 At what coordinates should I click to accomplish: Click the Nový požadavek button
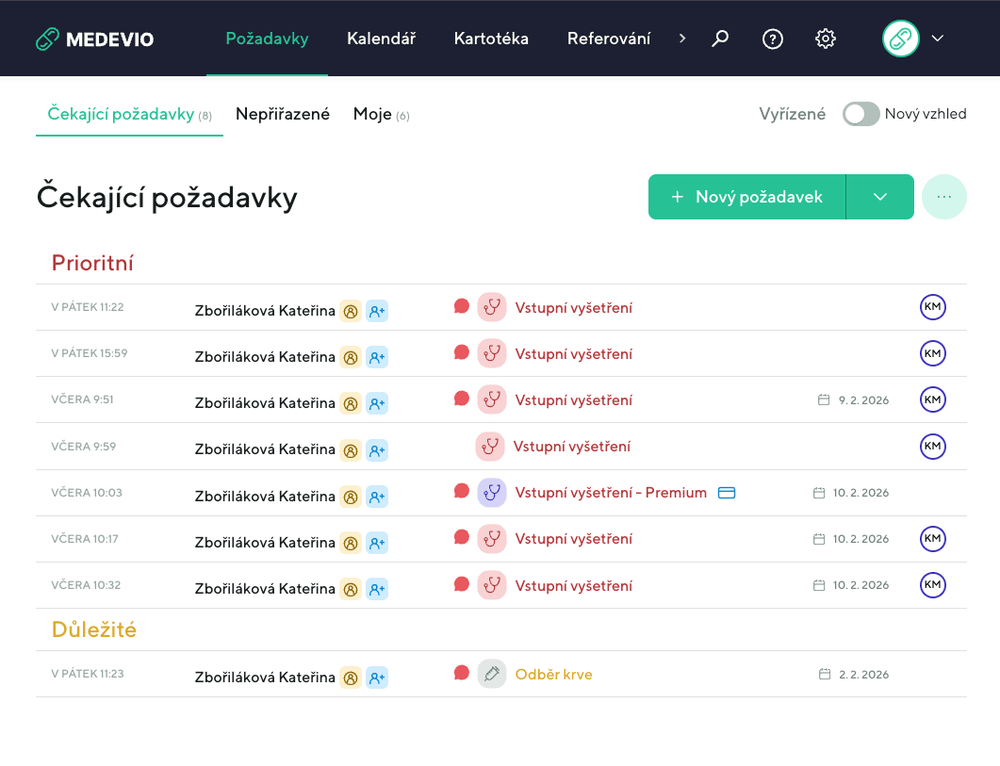coord(746,197)
